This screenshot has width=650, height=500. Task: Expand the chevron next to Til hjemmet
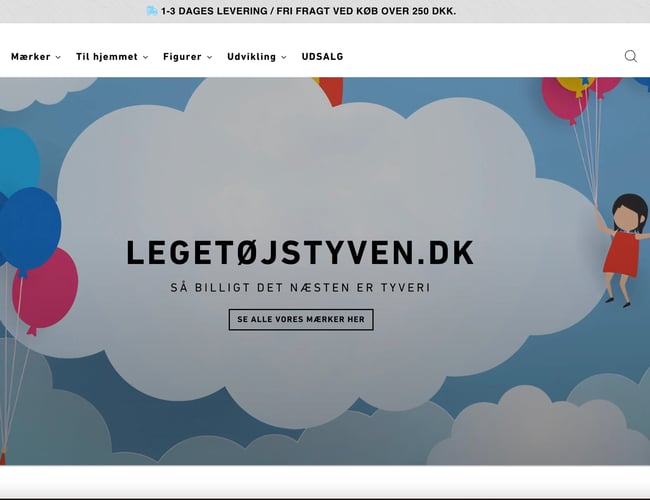pos(146,57)
